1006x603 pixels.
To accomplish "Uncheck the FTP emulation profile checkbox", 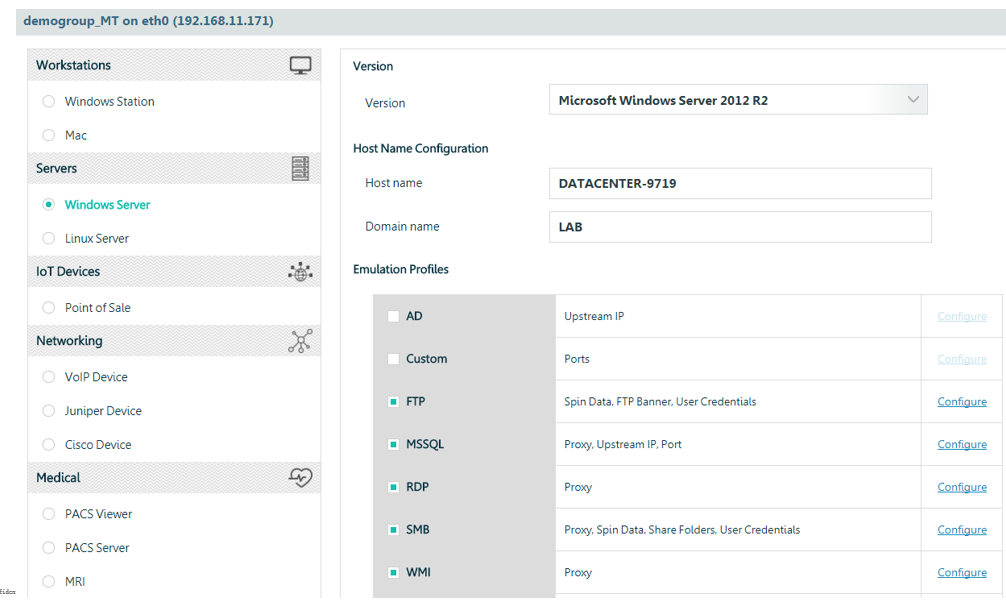I will click(393, 402).
